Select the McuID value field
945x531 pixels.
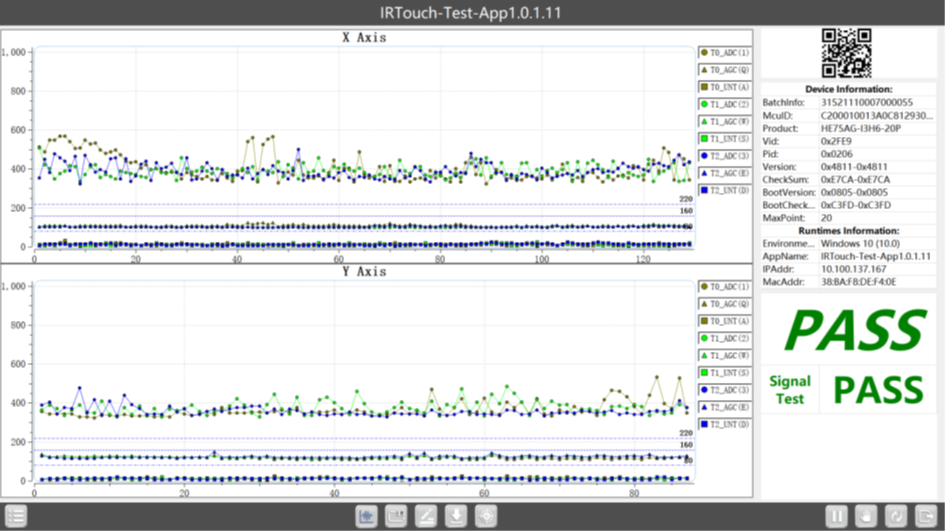876,115
